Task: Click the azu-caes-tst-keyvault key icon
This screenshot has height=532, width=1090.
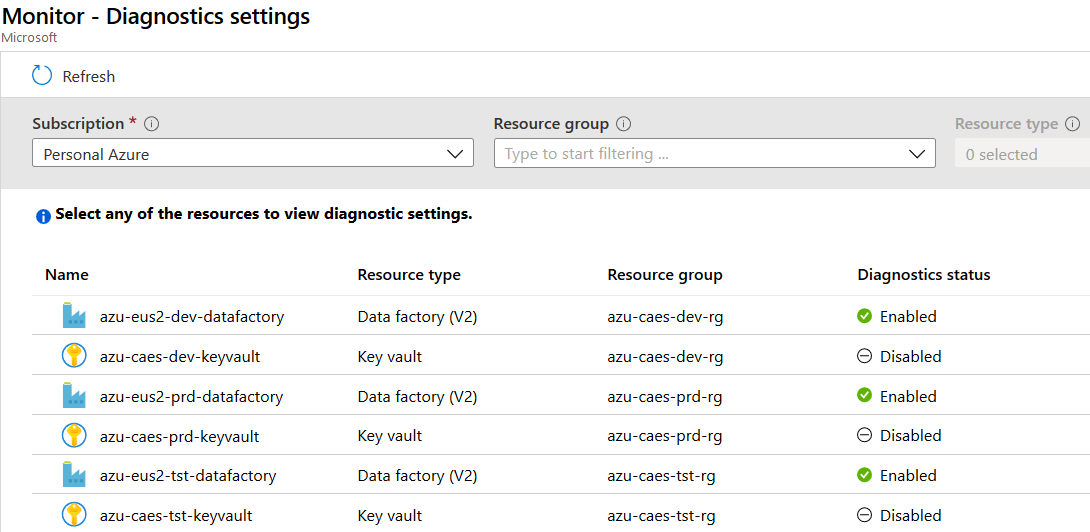Action: pyautogui.click(x=74, y=516)
